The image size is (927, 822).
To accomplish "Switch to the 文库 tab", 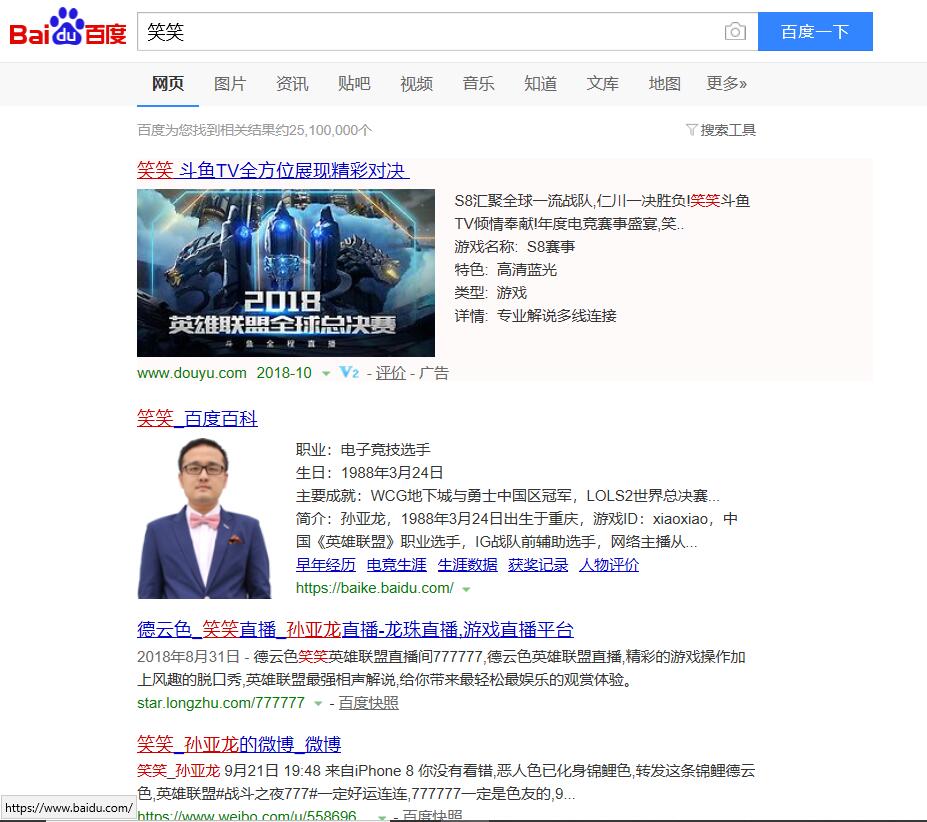I will click(602, 84).
